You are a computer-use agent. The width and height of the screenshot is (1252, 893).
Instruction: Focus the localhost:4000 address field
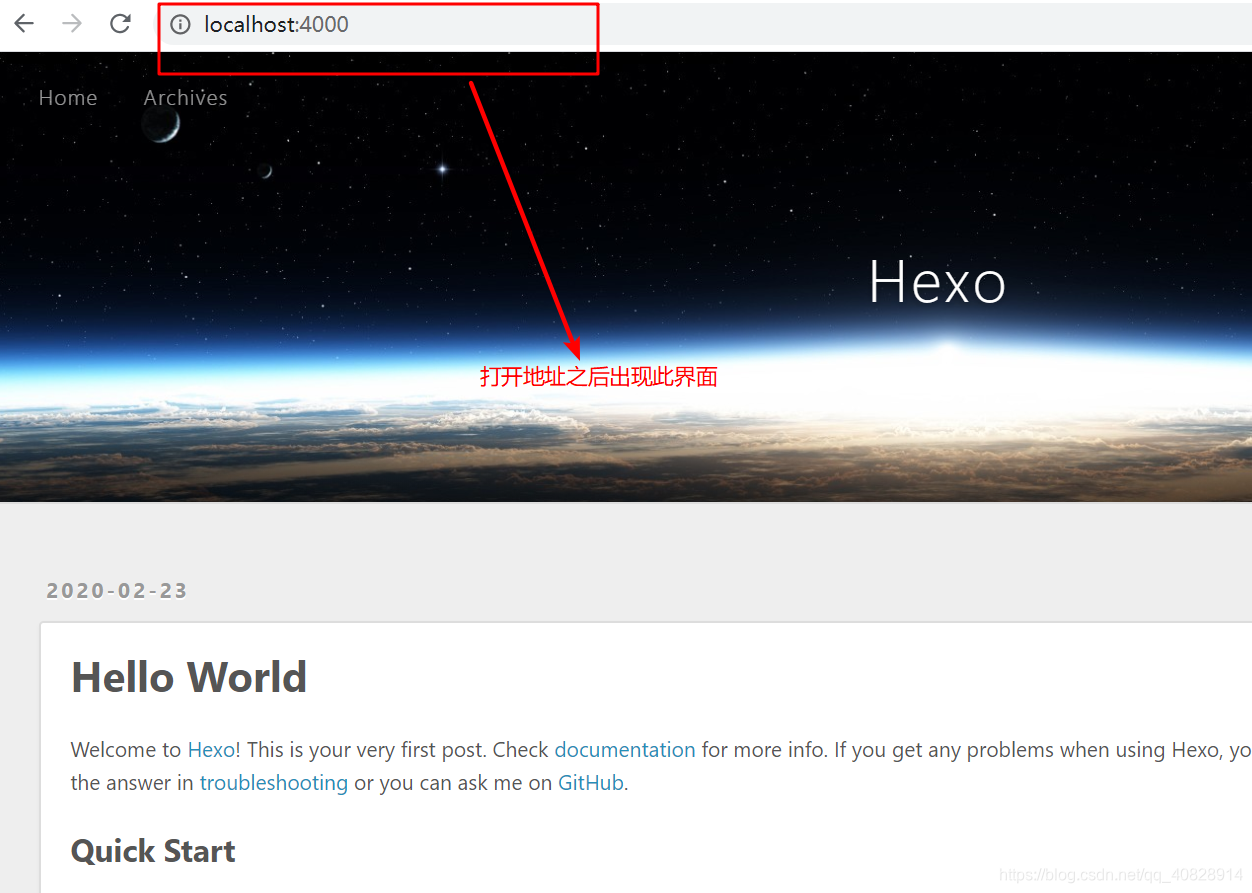click(705, 25)
